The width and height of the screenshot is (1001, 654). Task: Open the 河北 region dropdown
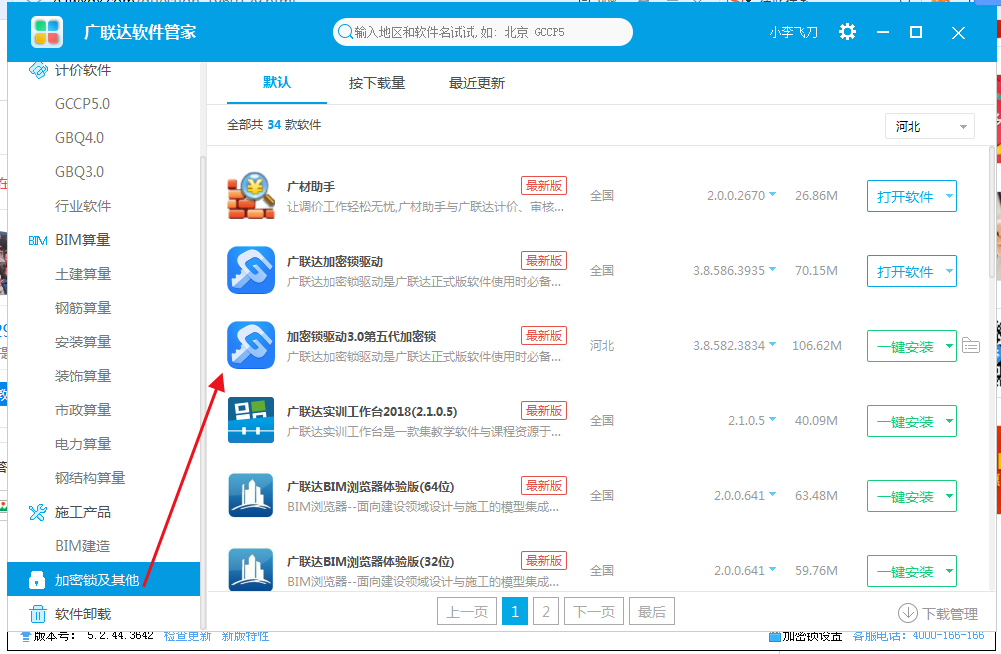point(930,126)
